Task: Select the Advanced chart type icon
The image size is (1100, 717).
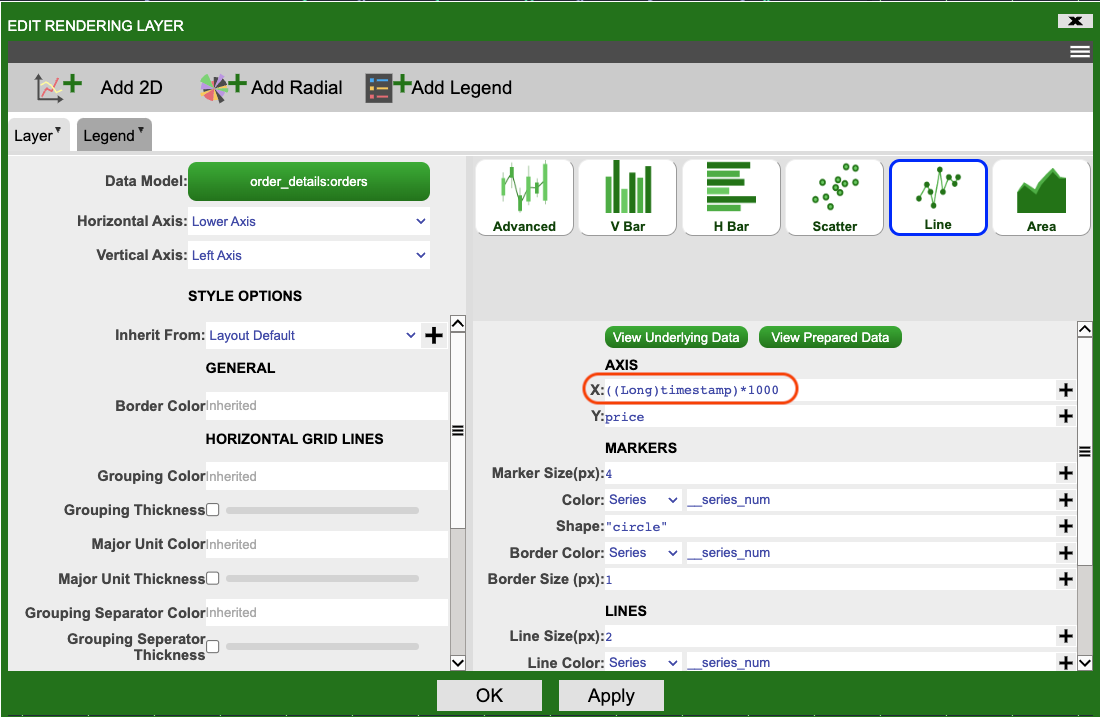Action: coord(524,197)
